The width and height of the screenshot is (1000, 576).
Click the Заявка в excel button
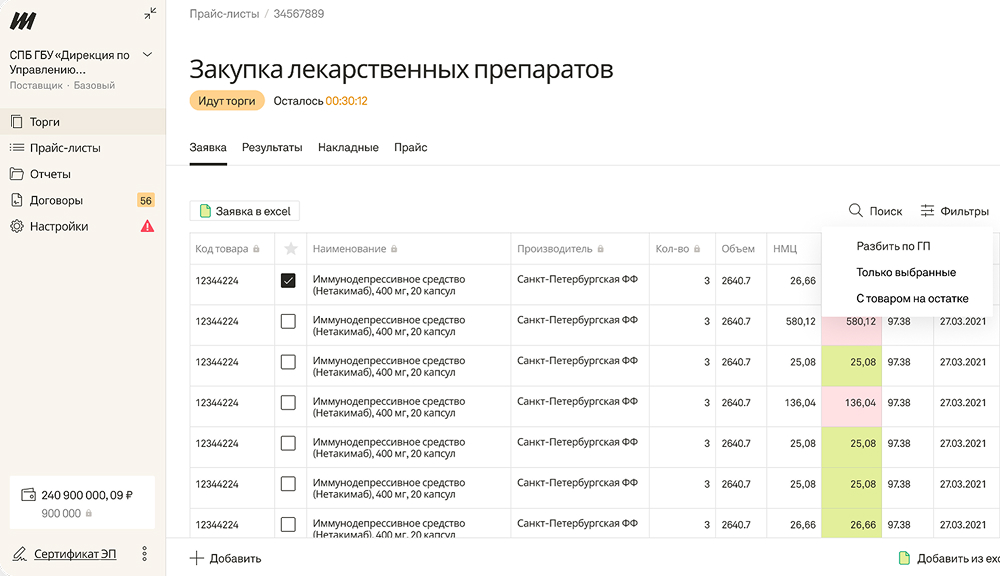245,211
